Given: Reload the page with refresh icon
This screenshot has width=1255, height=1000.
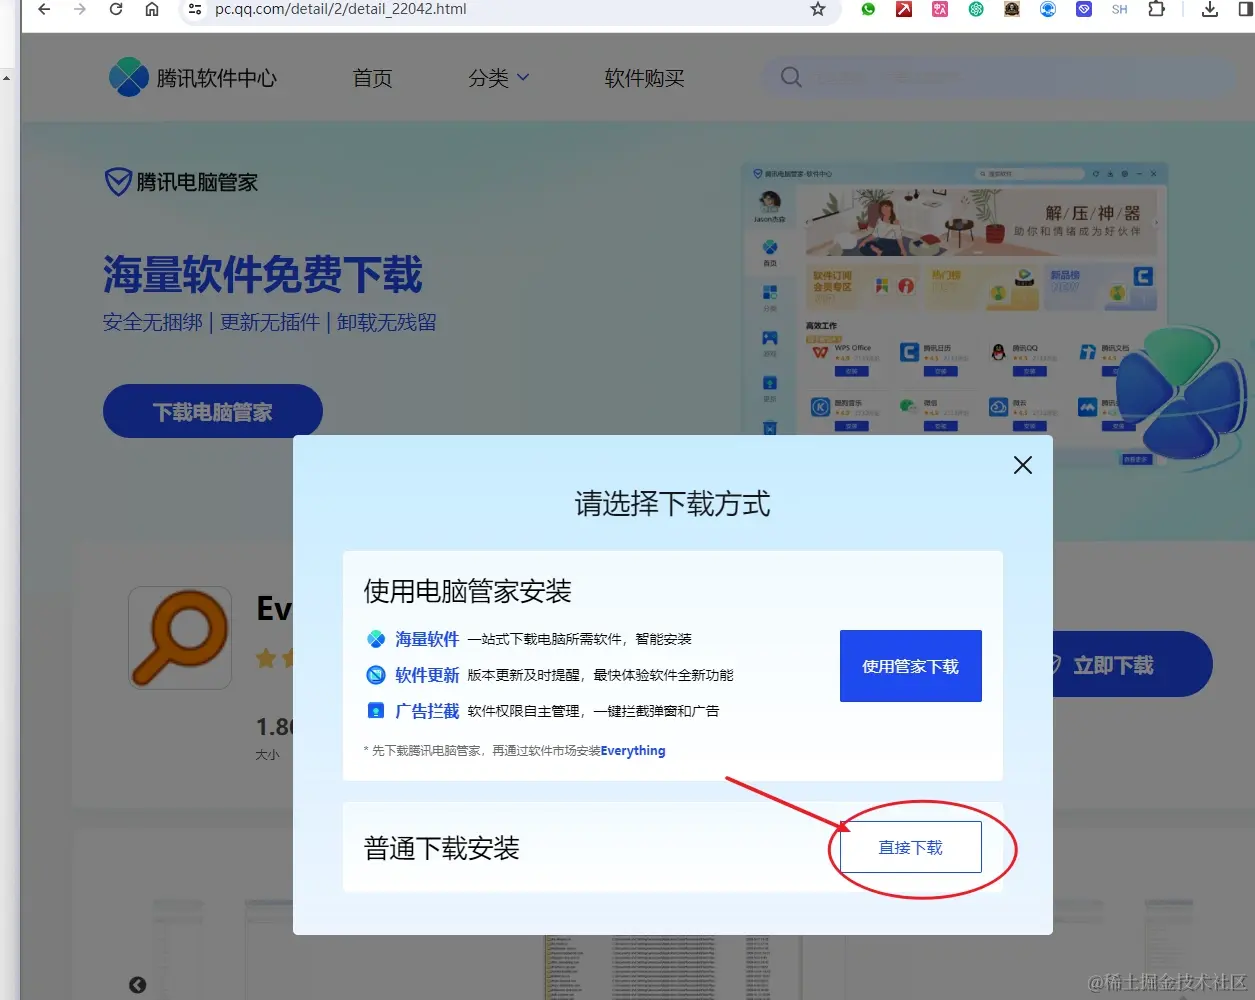Looking at the screenshot, I should click(116, 9).
